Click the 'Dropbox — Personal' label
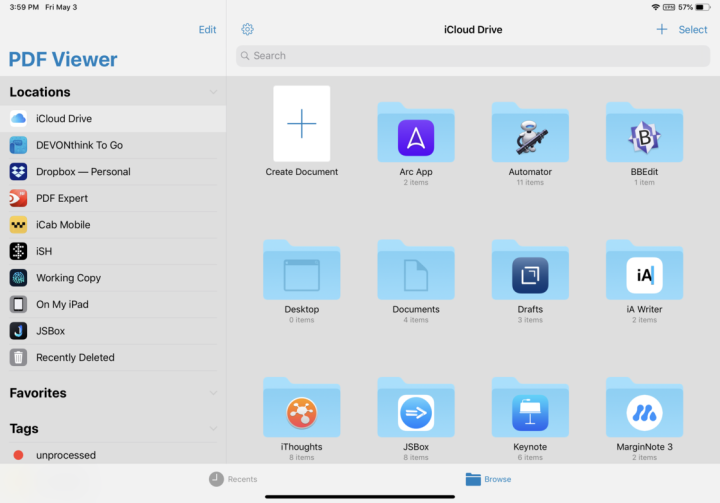 tap(83, 172)
